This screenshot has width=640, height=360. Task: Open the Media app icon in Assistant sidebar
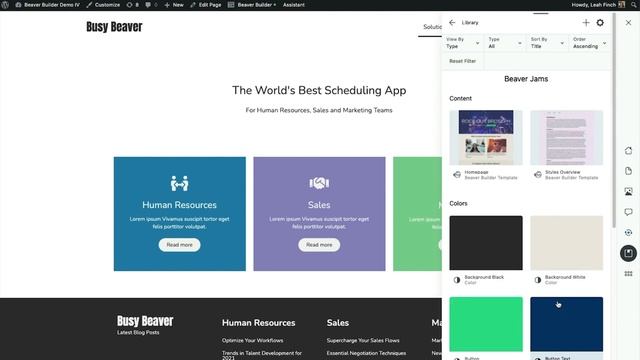629,191
